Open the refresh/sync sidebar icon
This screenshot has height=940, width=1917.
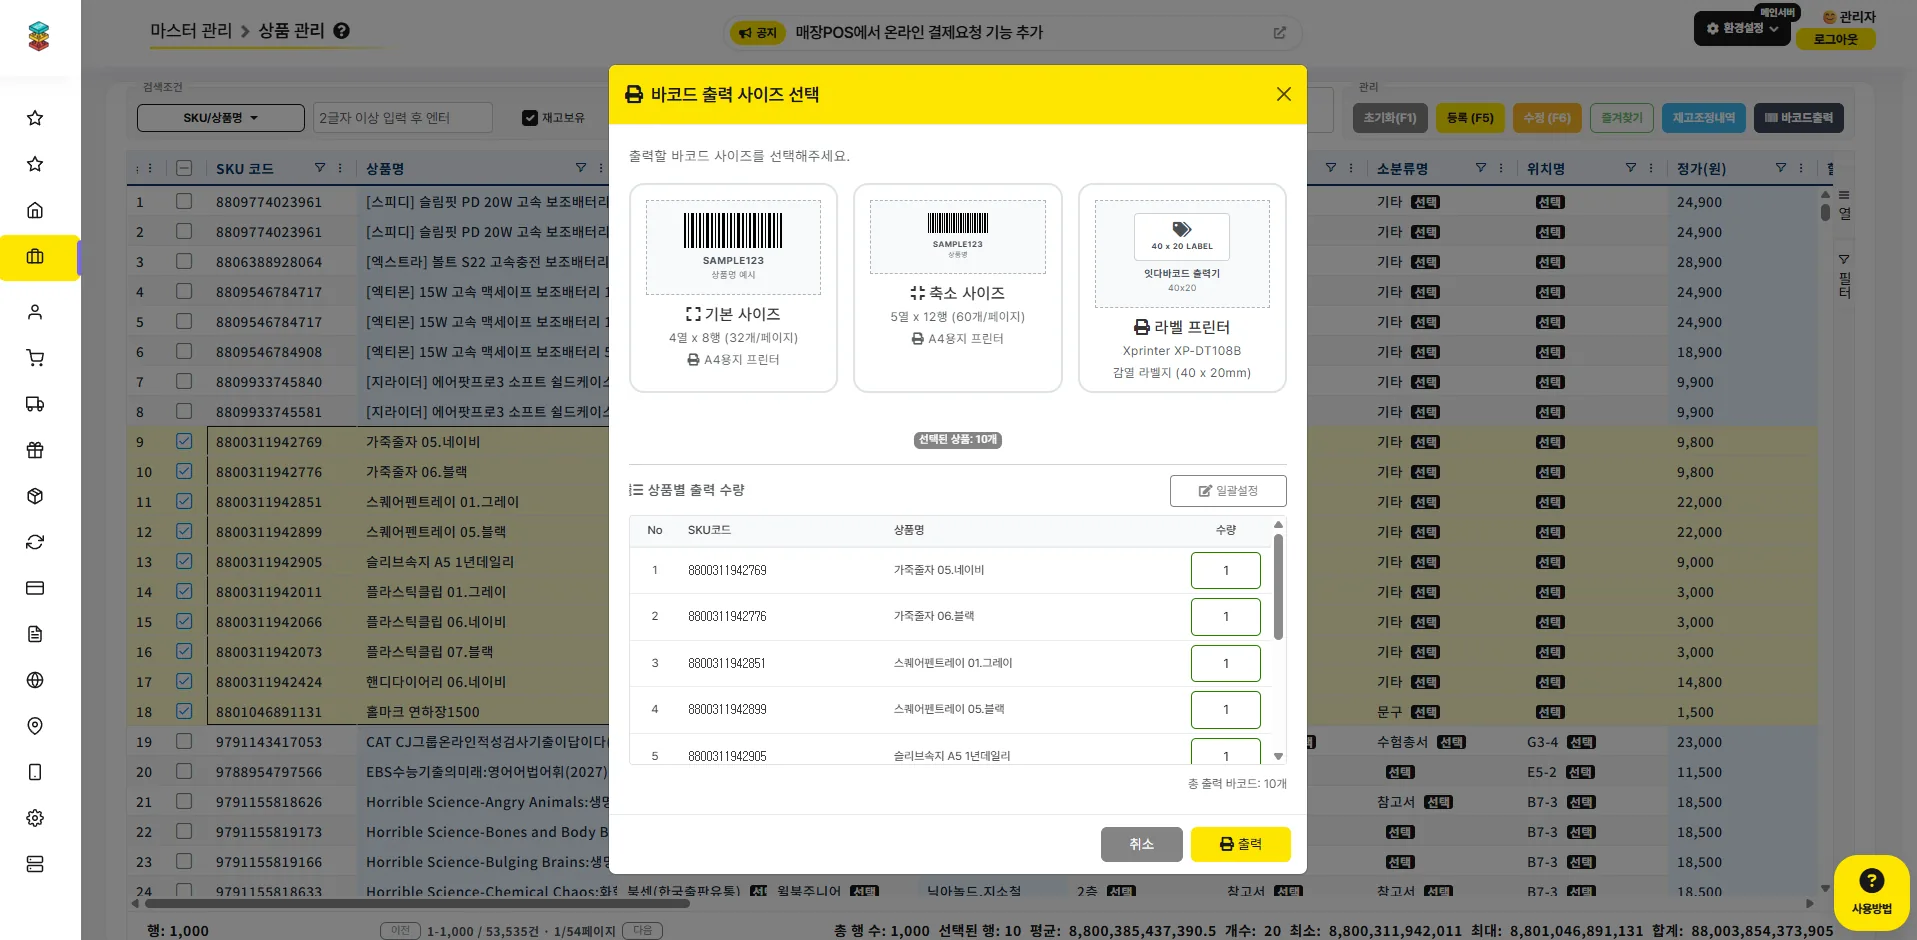click(x=35, y=542)
